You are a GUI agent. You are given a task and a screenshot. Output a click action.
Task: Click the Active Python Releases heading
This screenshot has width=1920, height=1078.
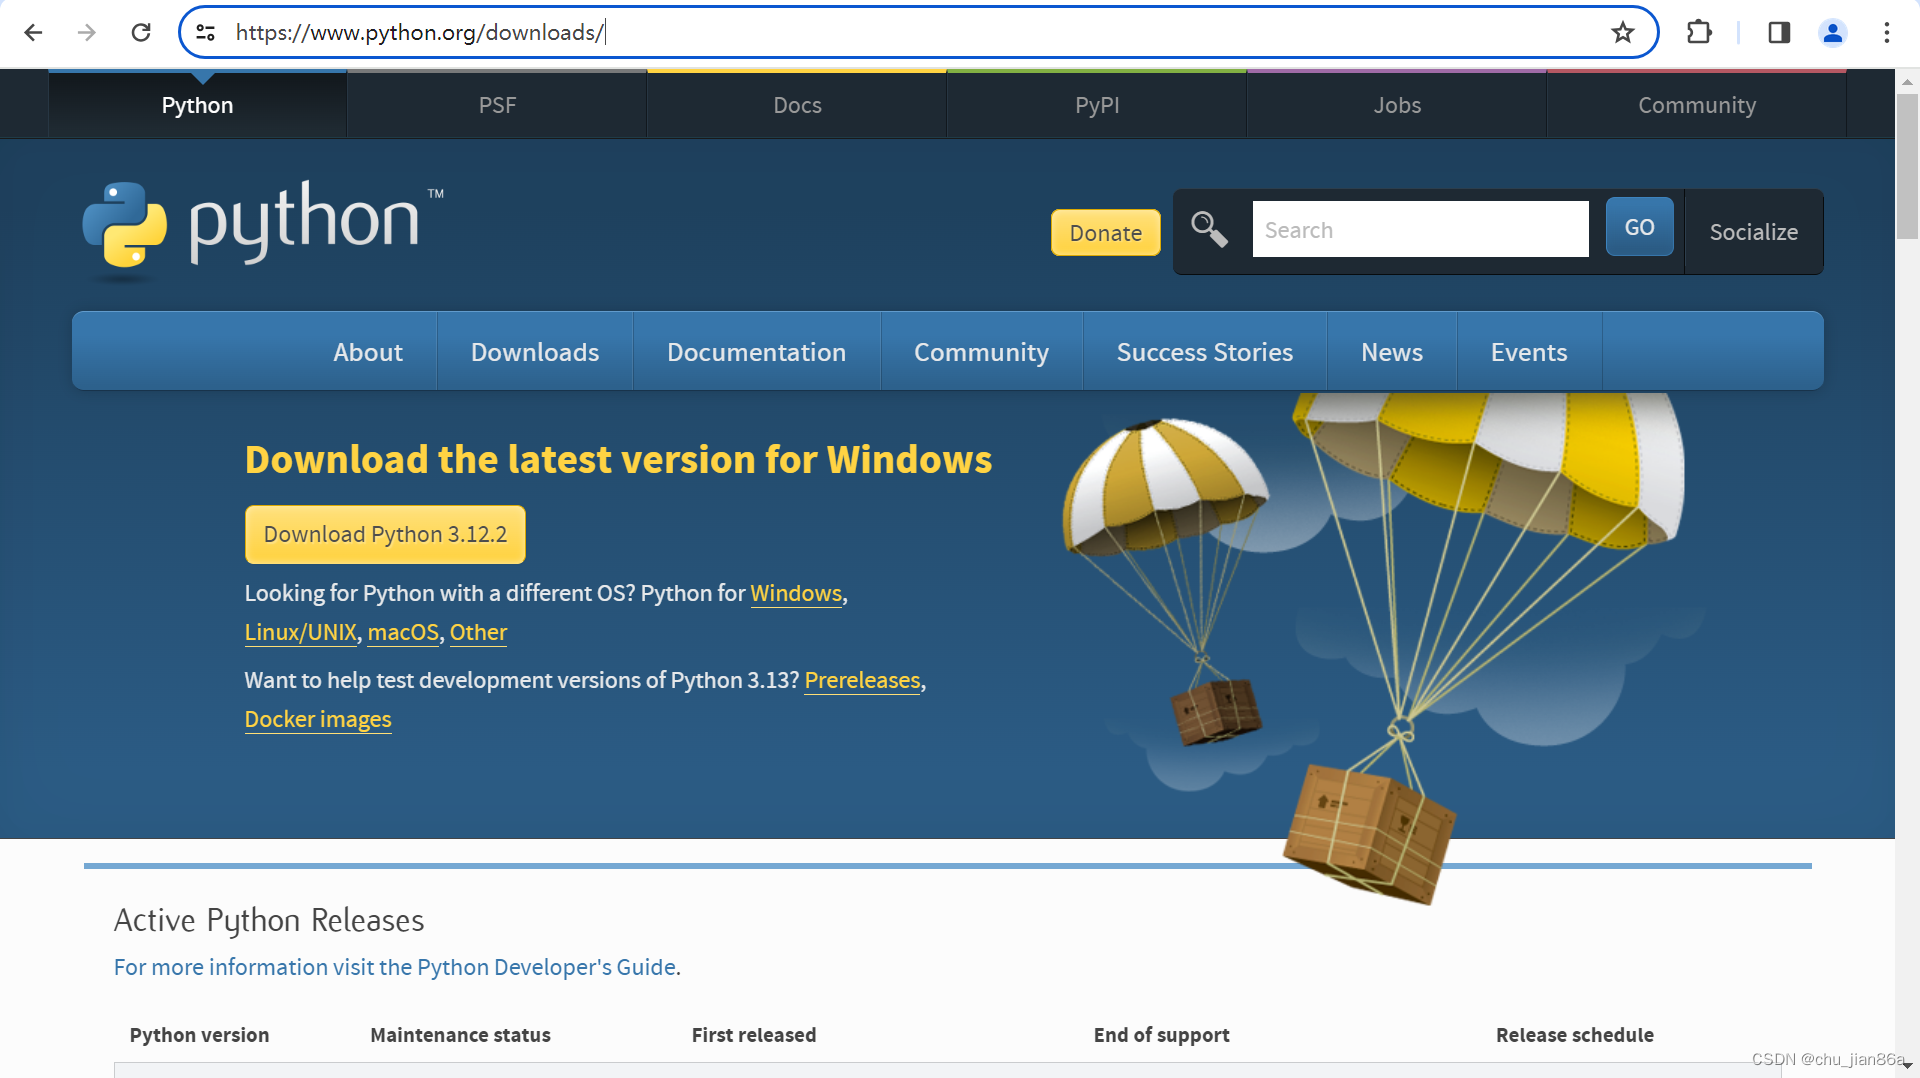tap(269, 920)
